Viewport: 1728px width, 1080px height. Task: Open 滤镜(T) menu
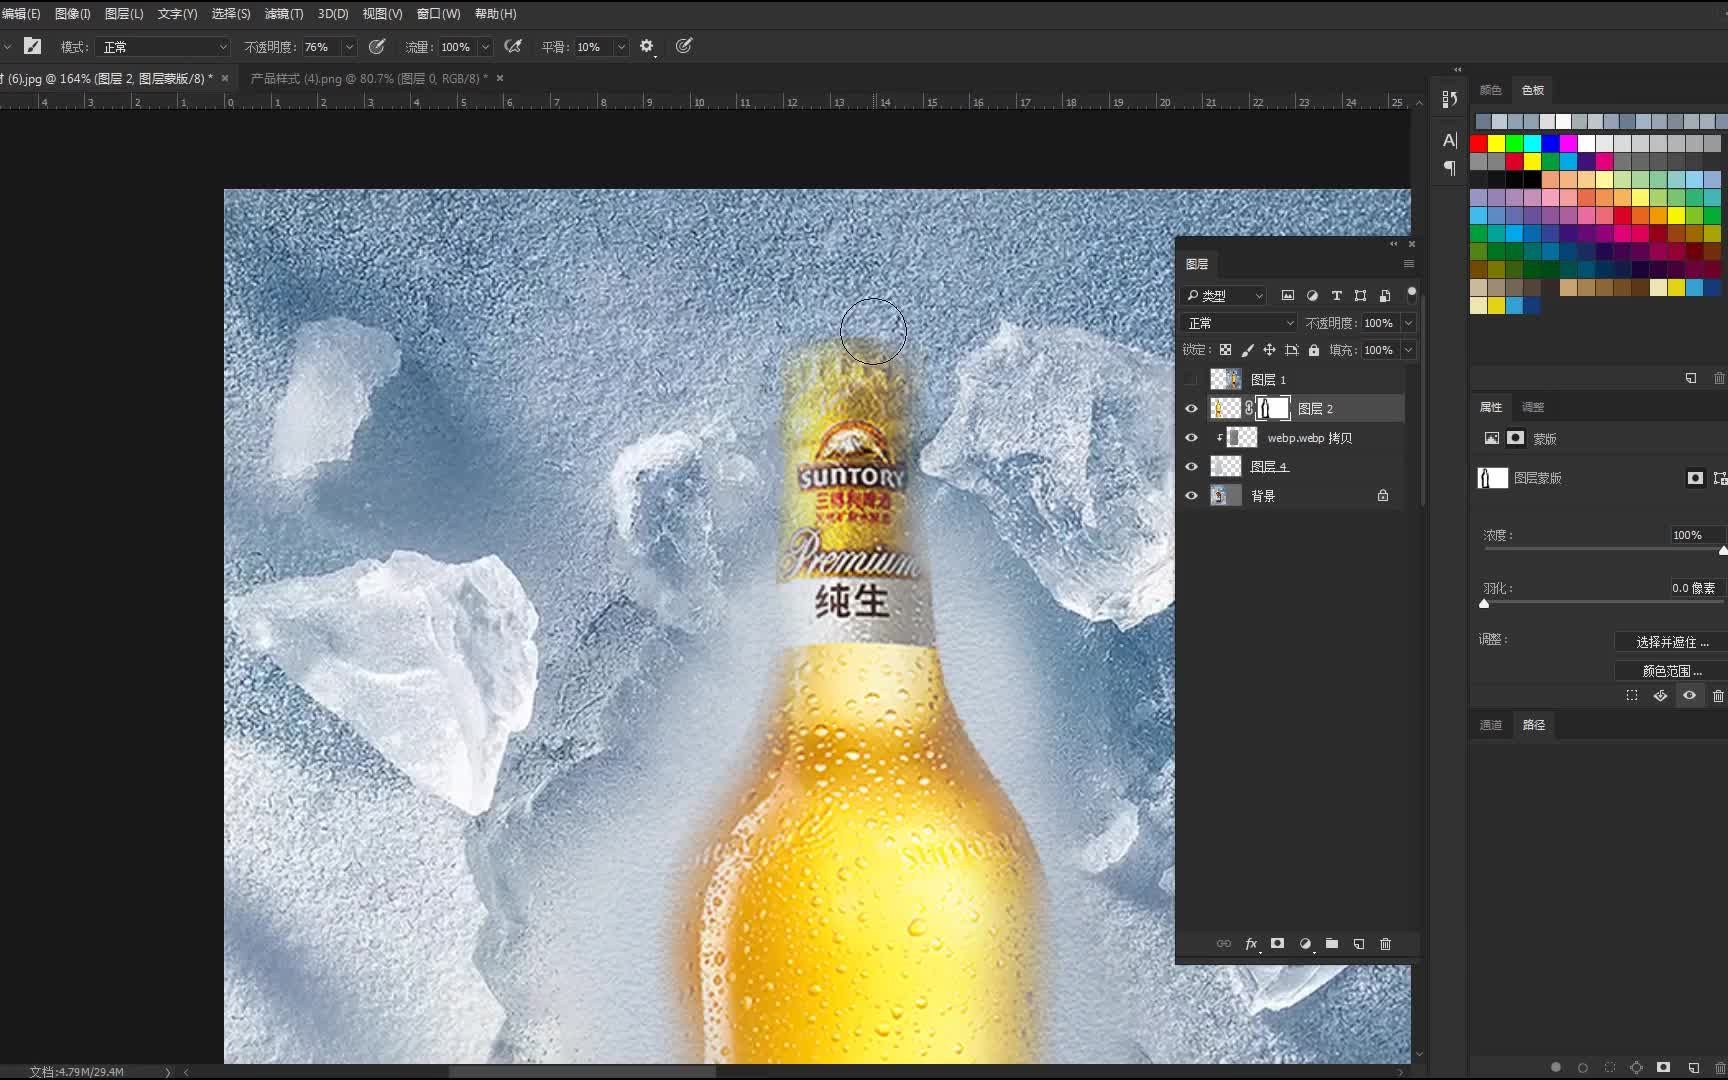click(x=284, y=14)
